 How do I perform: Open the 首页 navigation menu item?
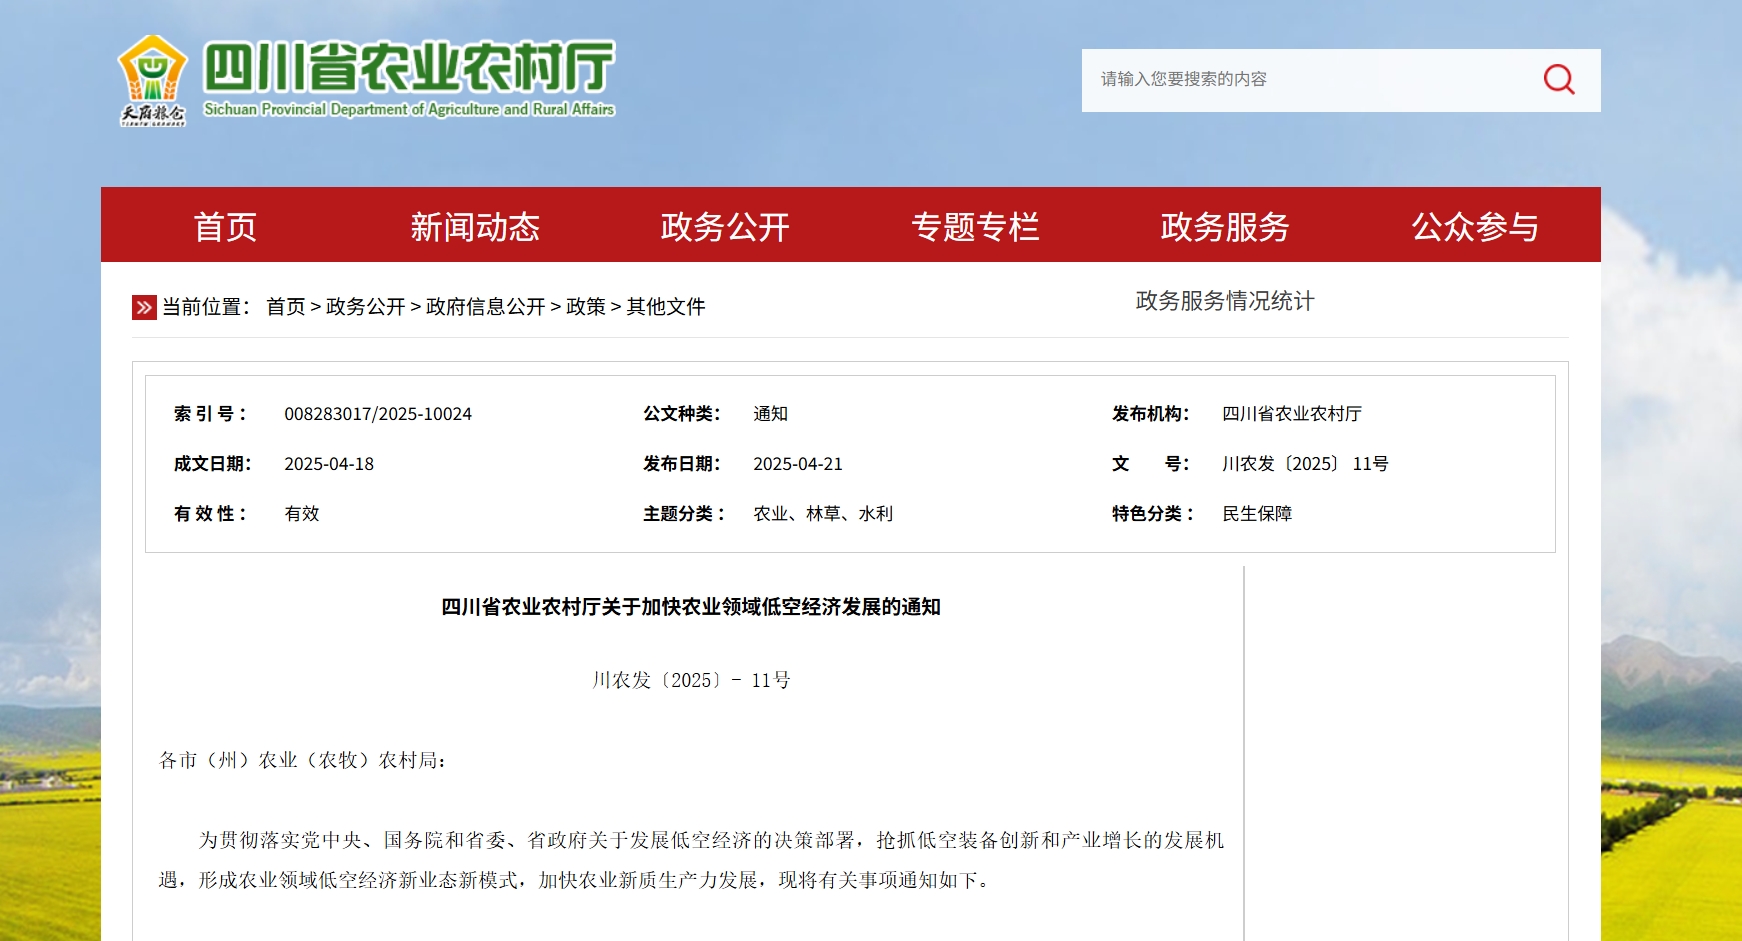(225, 227)
